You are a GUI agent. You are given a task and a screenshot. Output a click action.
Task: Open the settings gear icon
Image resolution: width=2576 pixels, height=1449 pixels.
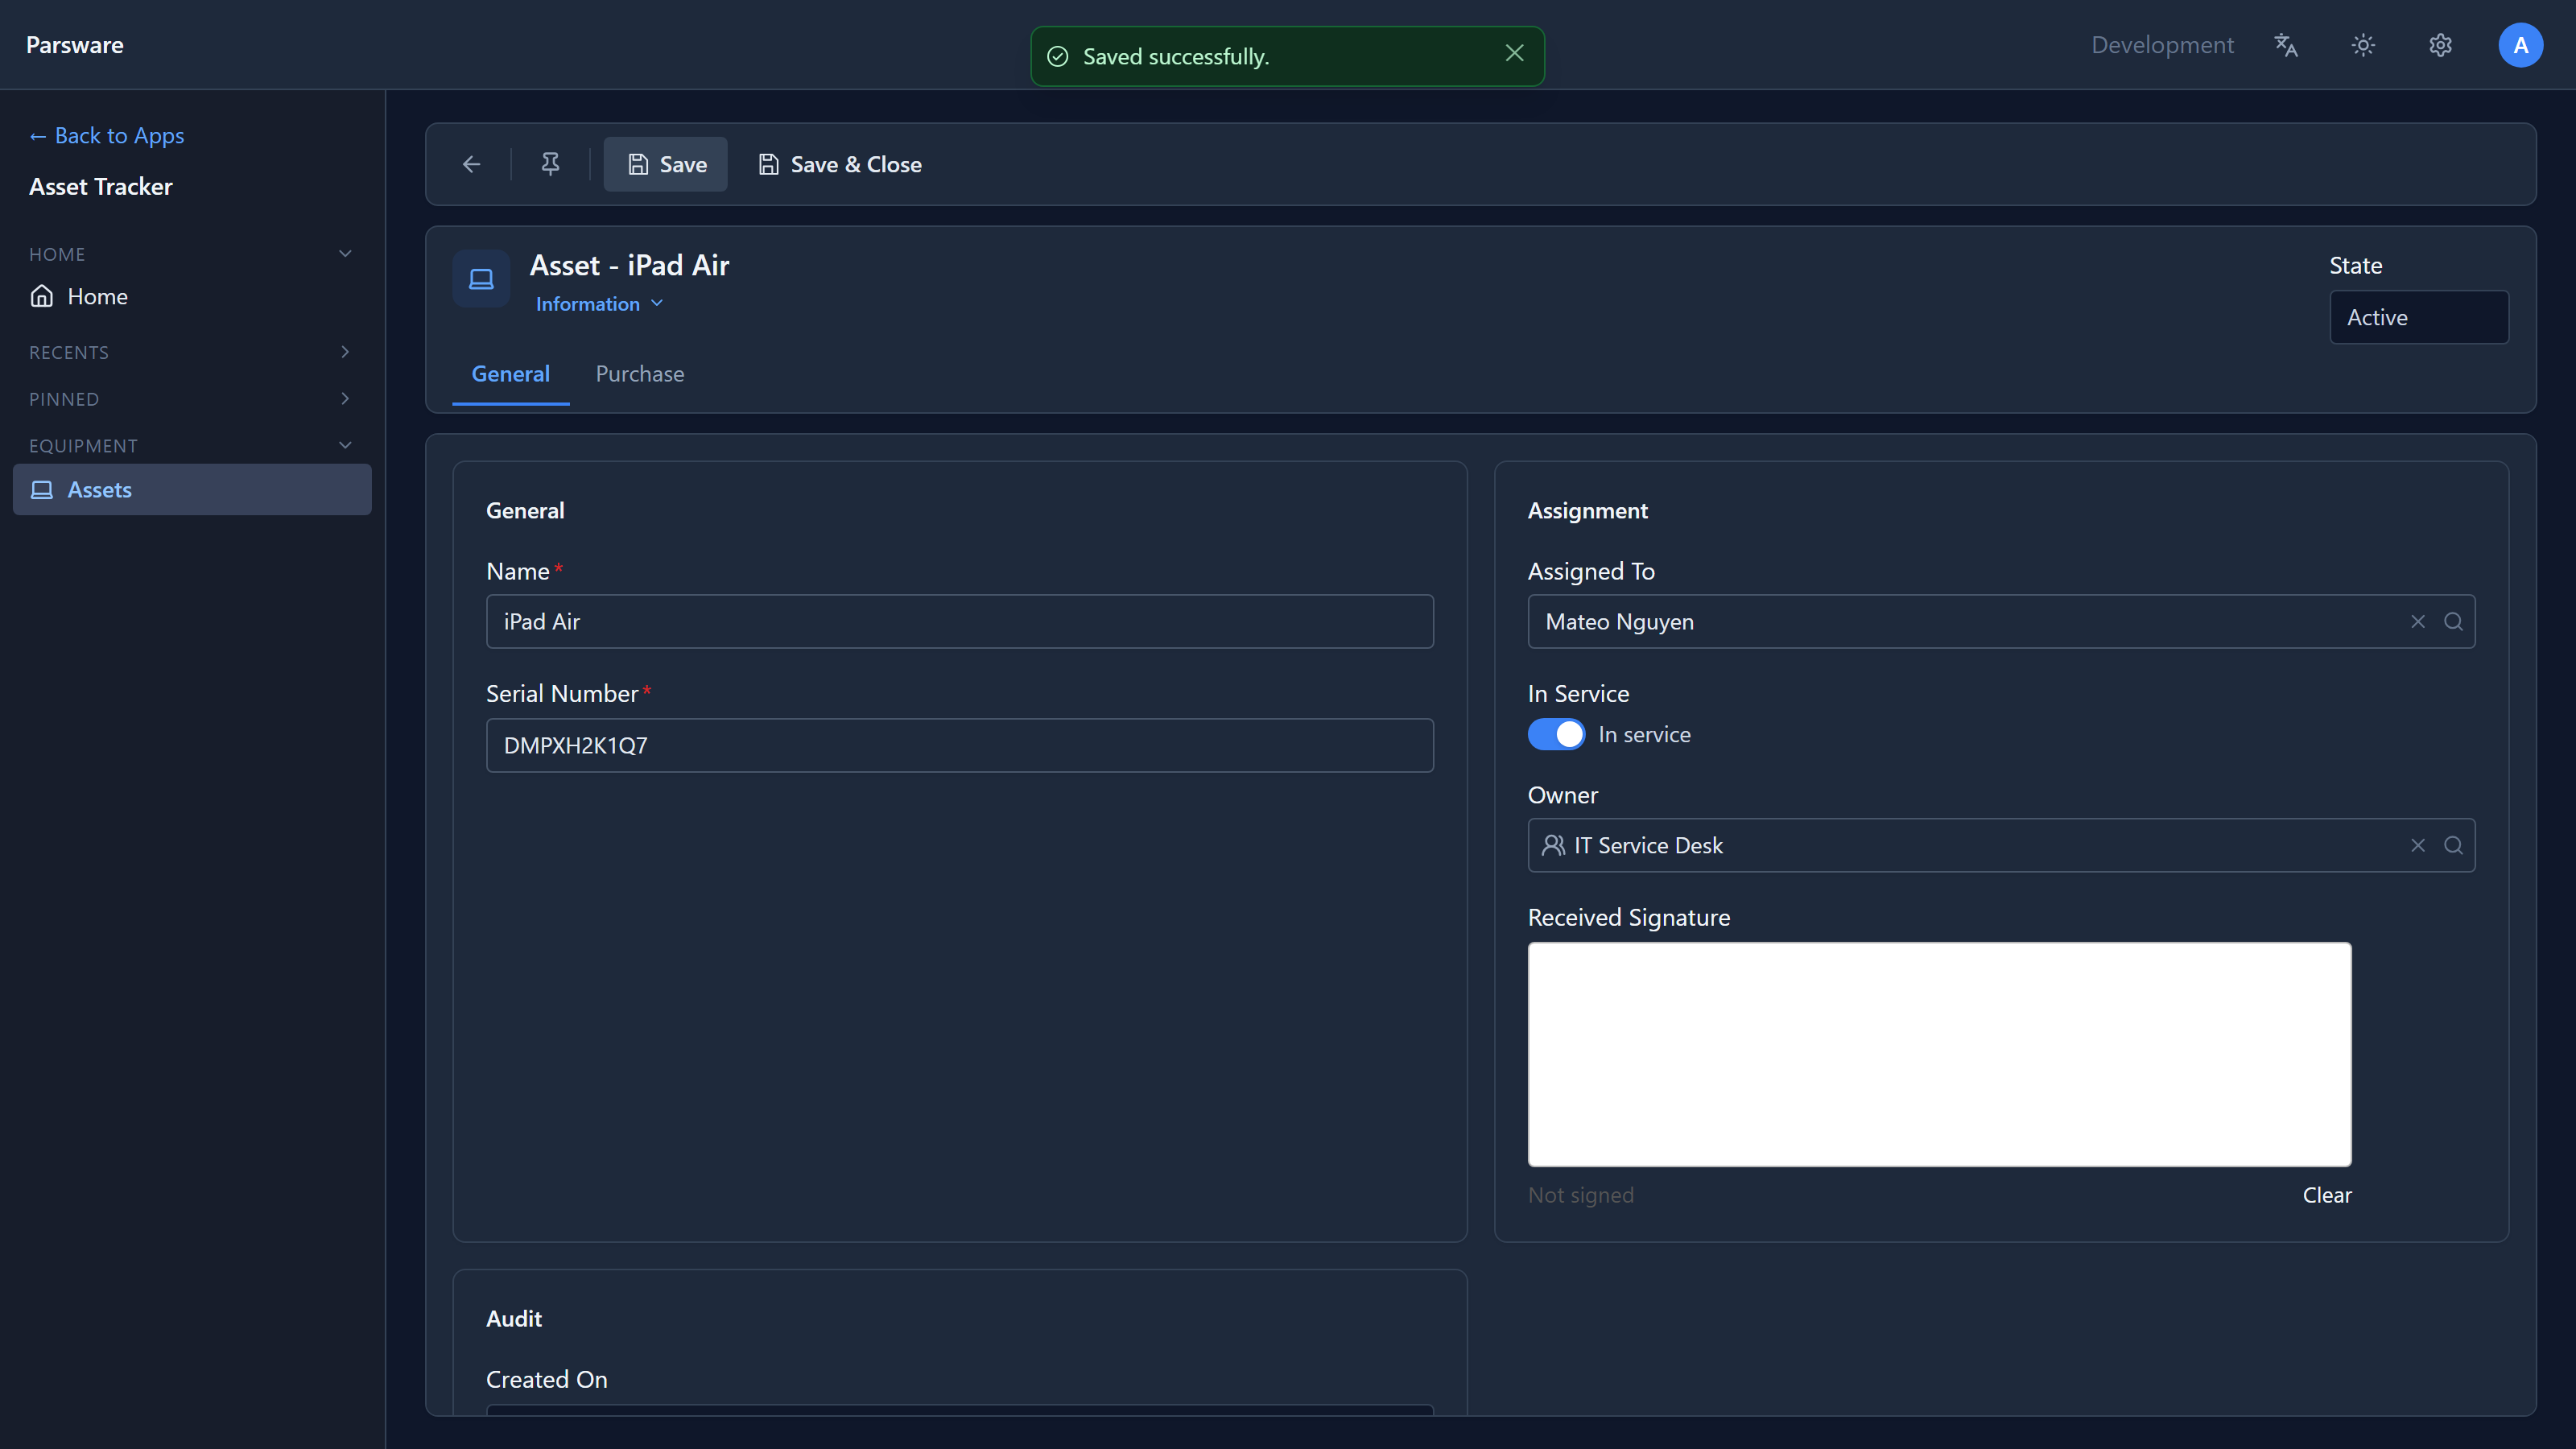2440,45
